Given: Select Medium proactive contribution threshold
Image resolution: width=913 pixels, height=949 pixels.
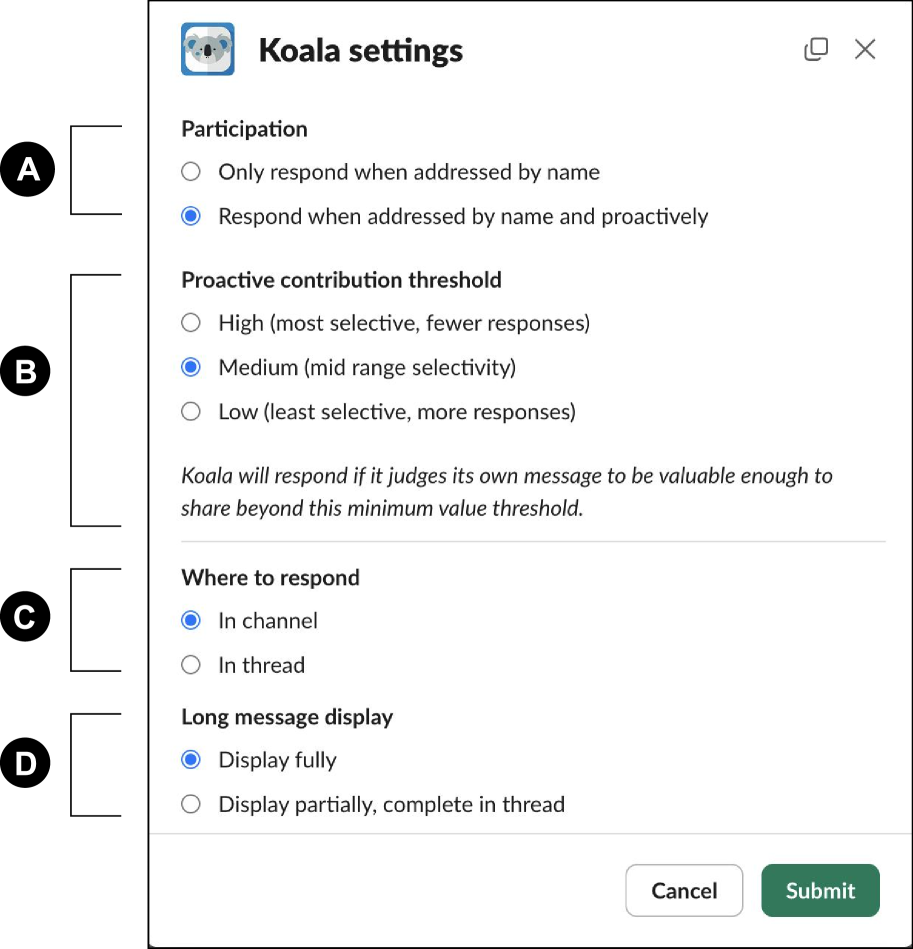Looking at the screenshot, I should coord(191,367).
